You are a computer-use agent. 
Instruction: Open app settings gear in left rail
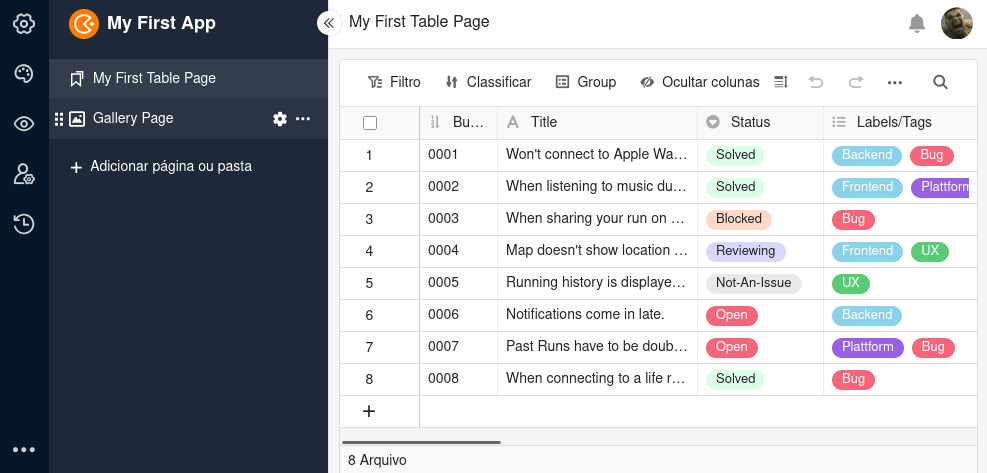24,24
